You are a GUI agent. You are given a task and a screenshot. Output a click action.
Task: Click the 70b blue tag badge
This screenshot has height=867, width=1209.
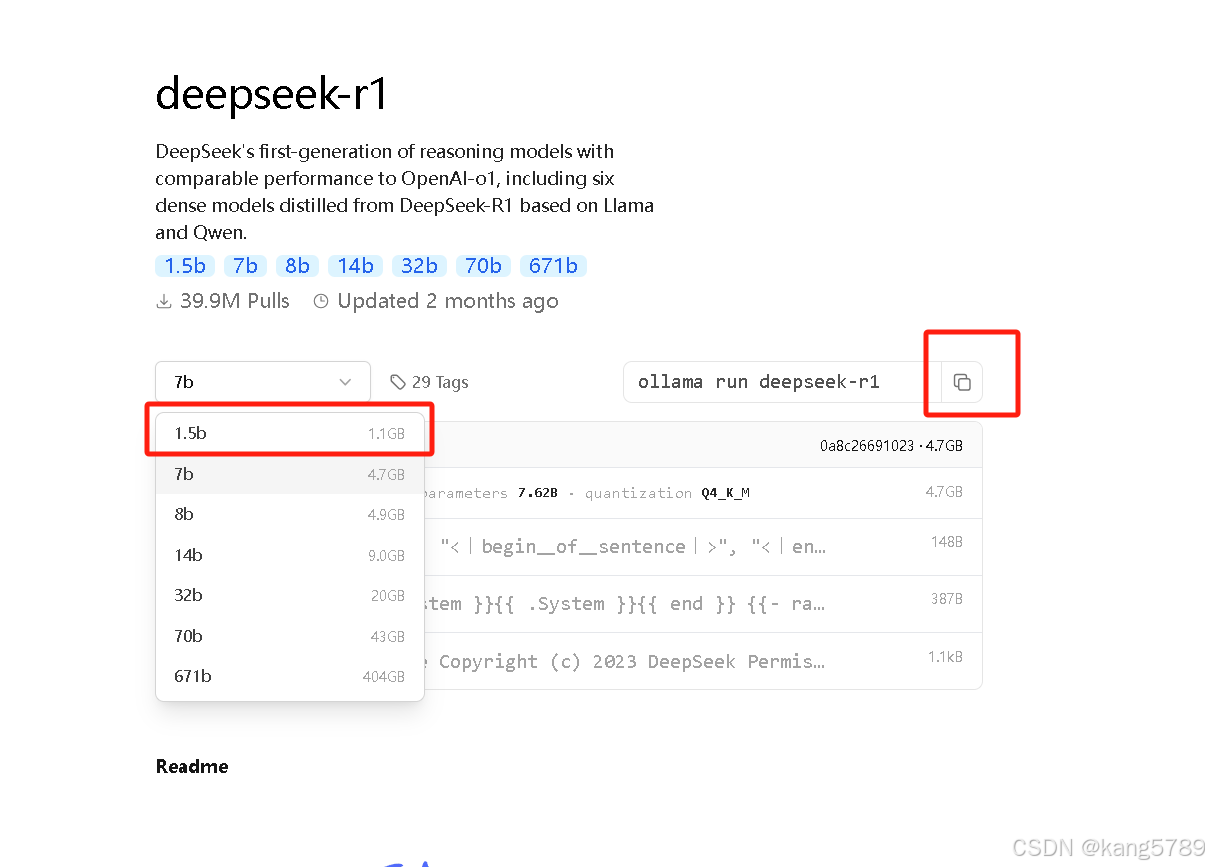[483, 266]
